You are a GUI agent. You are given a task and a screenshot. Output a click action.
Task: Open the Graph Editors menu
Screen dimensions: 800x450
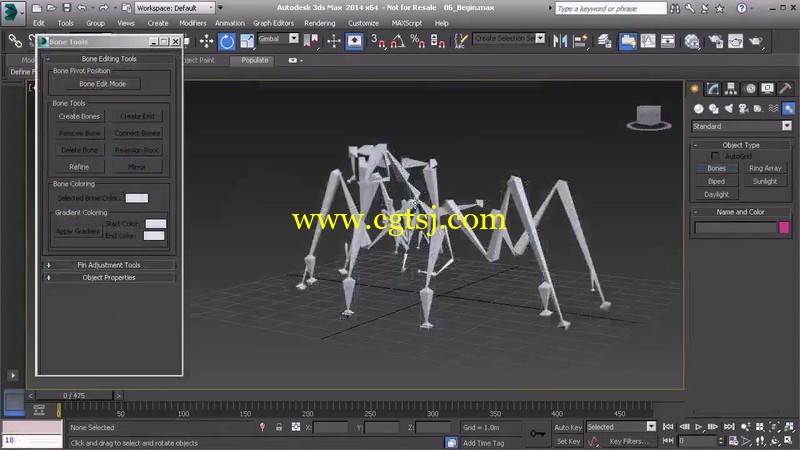click(273, 23)
